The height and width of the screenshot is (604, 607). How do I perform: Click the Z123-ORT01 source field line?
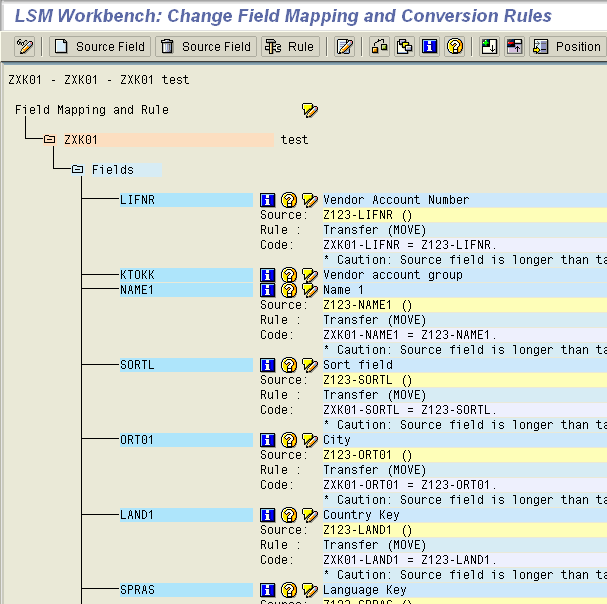(x=367, y=455)
